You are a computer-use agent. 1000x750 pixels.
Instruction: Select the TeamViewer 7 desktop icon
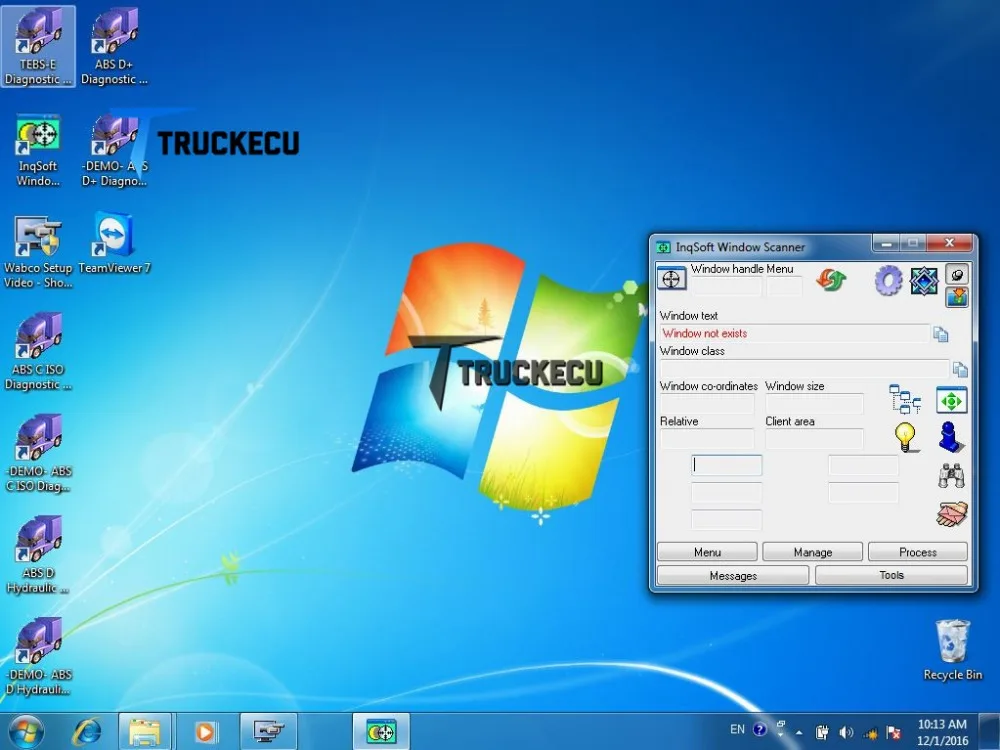(x=114, y=244)
